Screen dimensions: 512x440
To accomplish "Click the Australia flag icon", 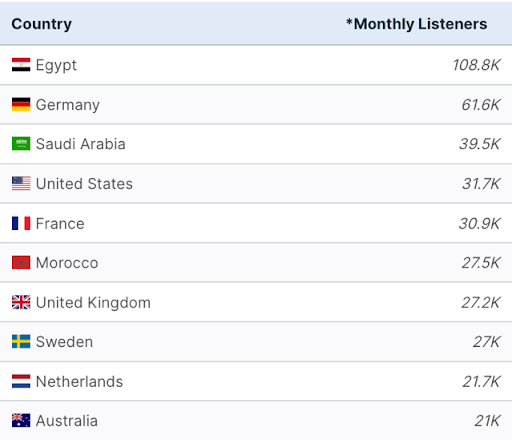I will tap(21, 421).
